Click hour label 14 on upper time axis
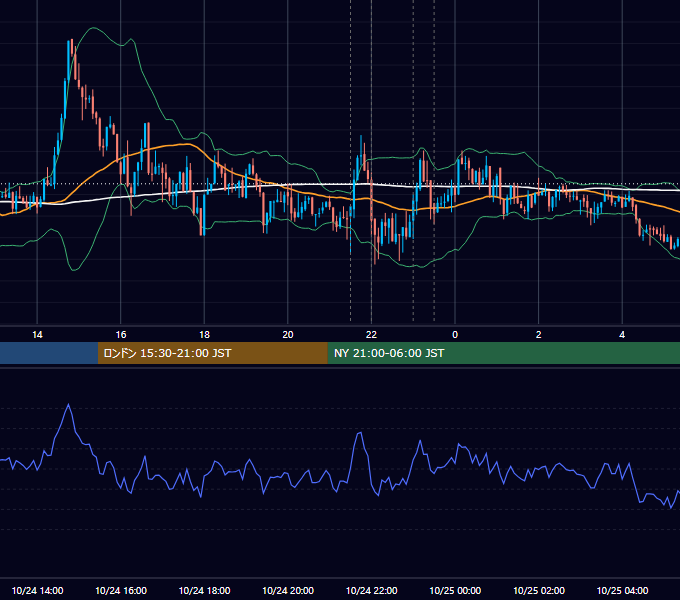Image resolution: width=680 pixels, height=600 pixels. click(x=37, y=335)
